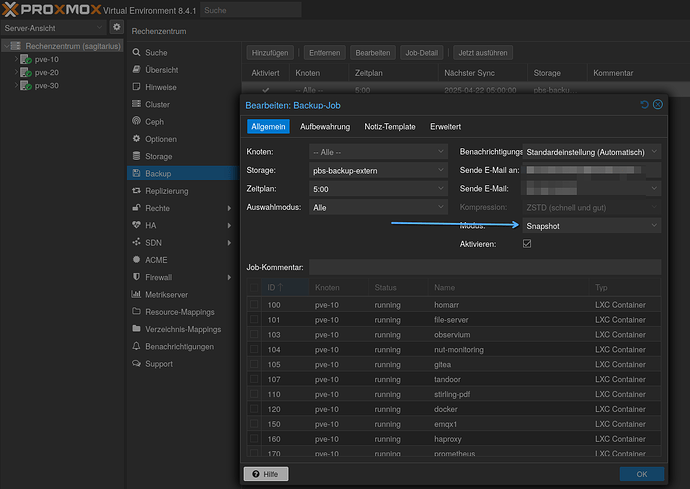This screenshot has width=690, height=489.
Task: Select pve-20 node in tree
Action: tap(46, 72)
